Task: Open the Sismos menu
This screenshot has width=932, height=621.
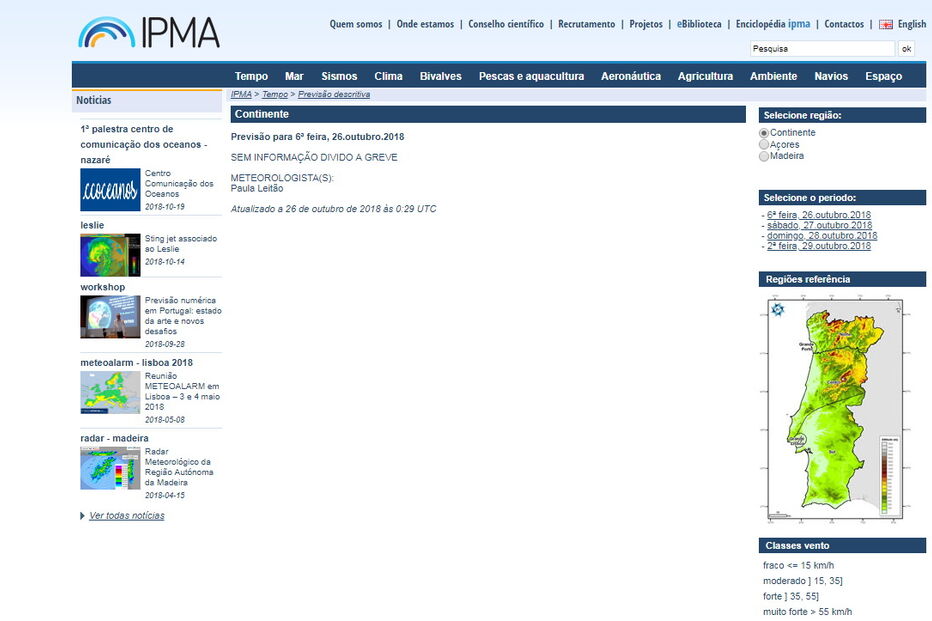Action: 339,76
